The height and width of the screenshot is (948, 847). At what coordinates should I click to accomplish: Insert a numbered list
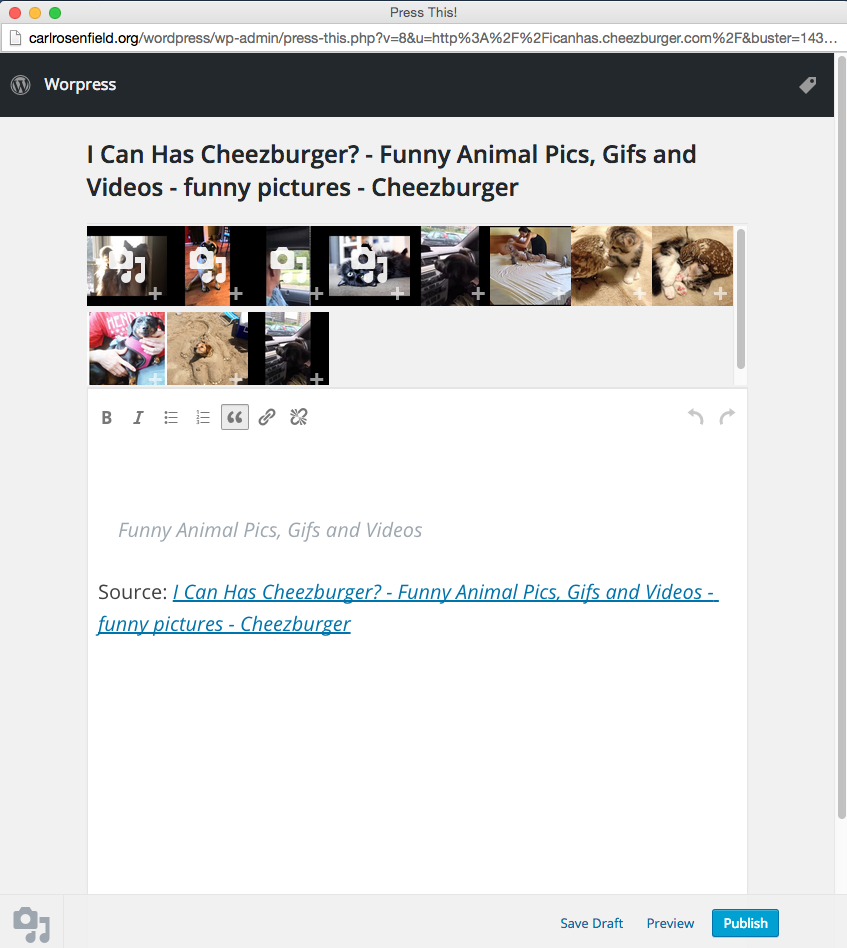pyautogui.click(x=203, y=417)
